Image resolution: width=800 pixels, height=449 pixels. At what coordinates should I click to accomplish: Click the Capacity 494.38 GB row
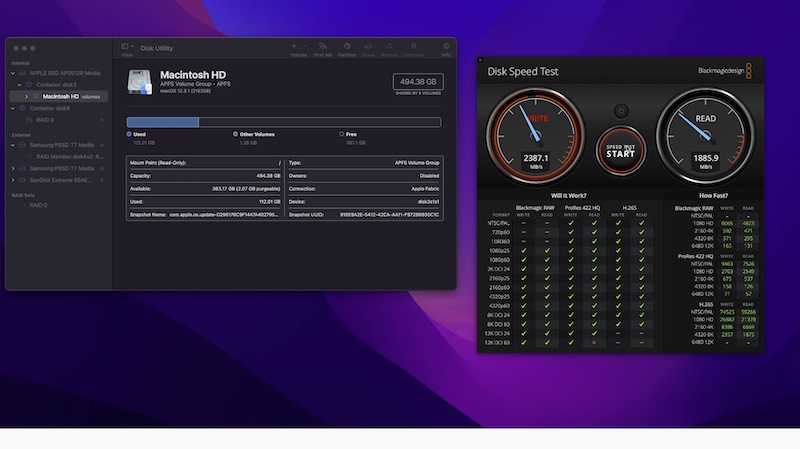205,176
